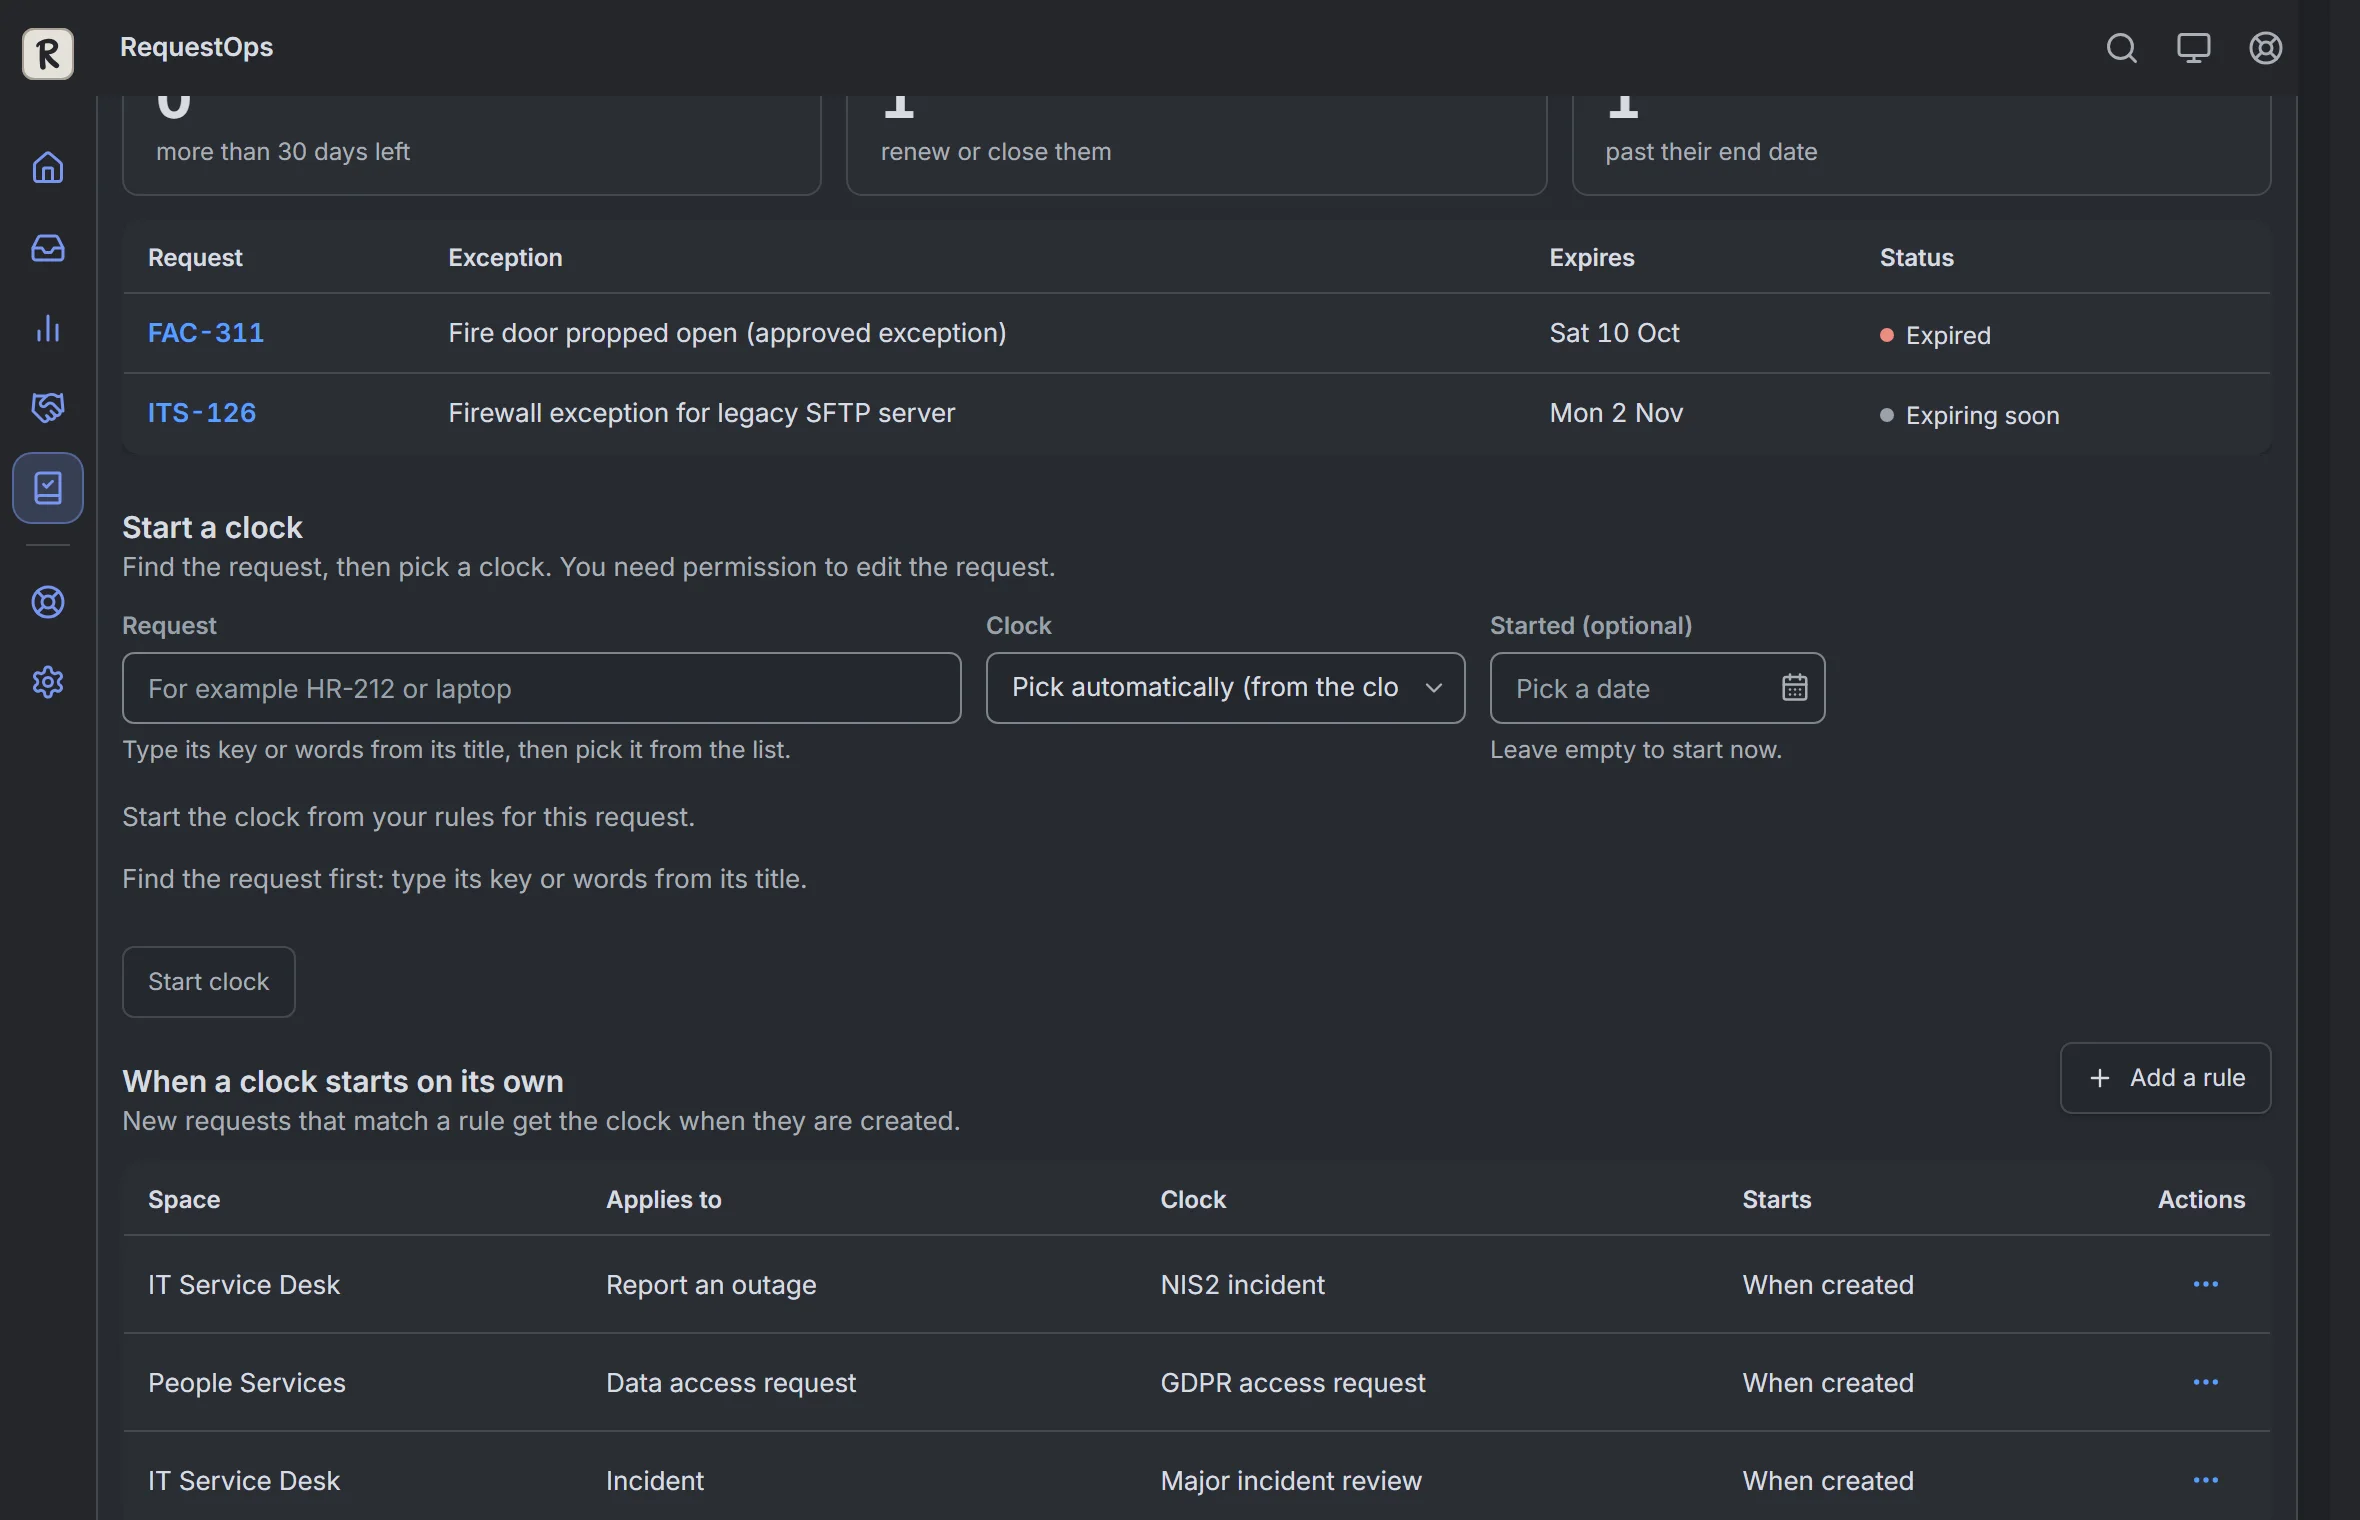Open actions menu for Data access request rule
The width and height of the screenshot is (2360, 1520).
tap(2205, 1382)
